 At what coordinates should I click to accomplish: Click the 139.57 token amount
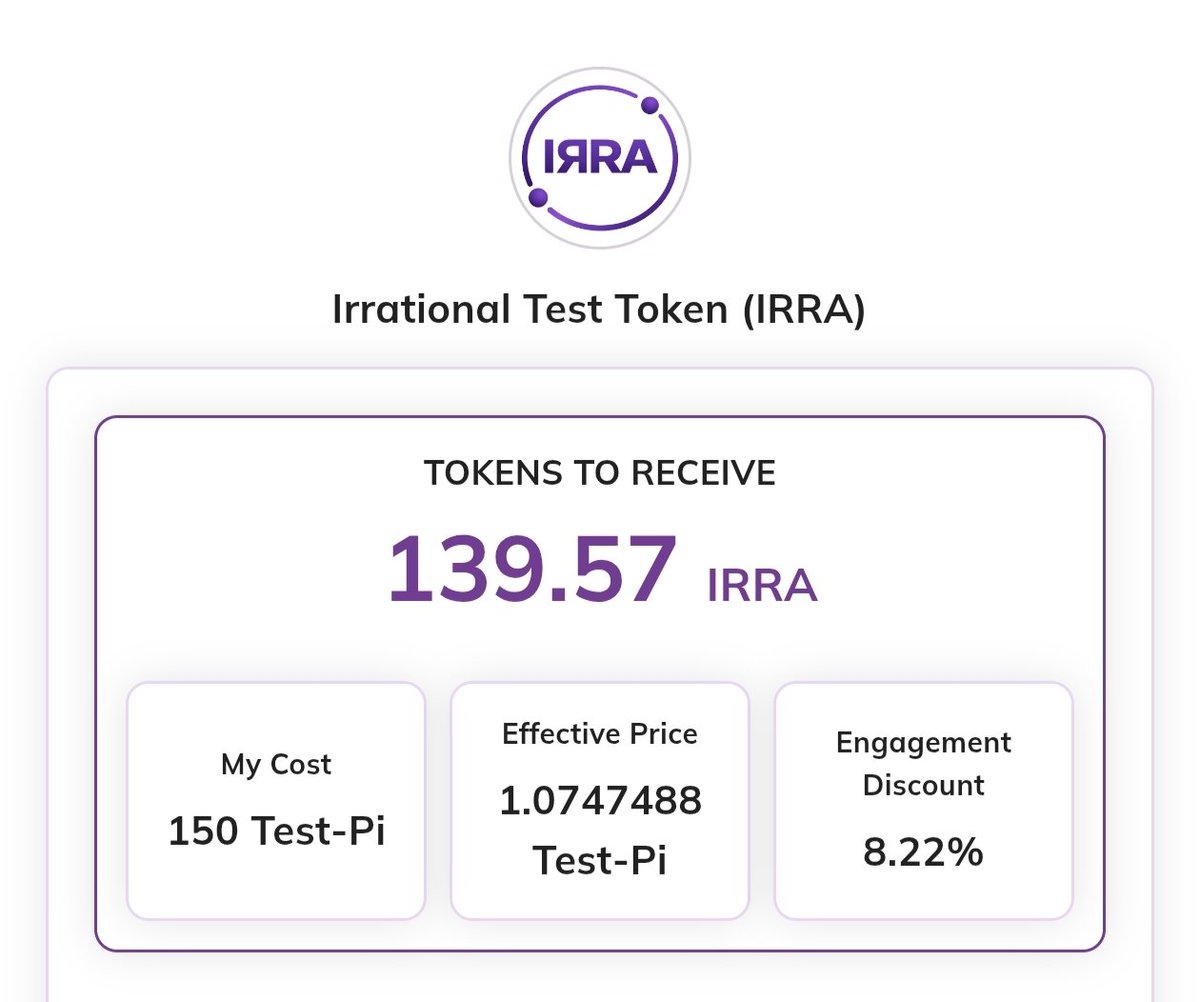click(533, 571)
